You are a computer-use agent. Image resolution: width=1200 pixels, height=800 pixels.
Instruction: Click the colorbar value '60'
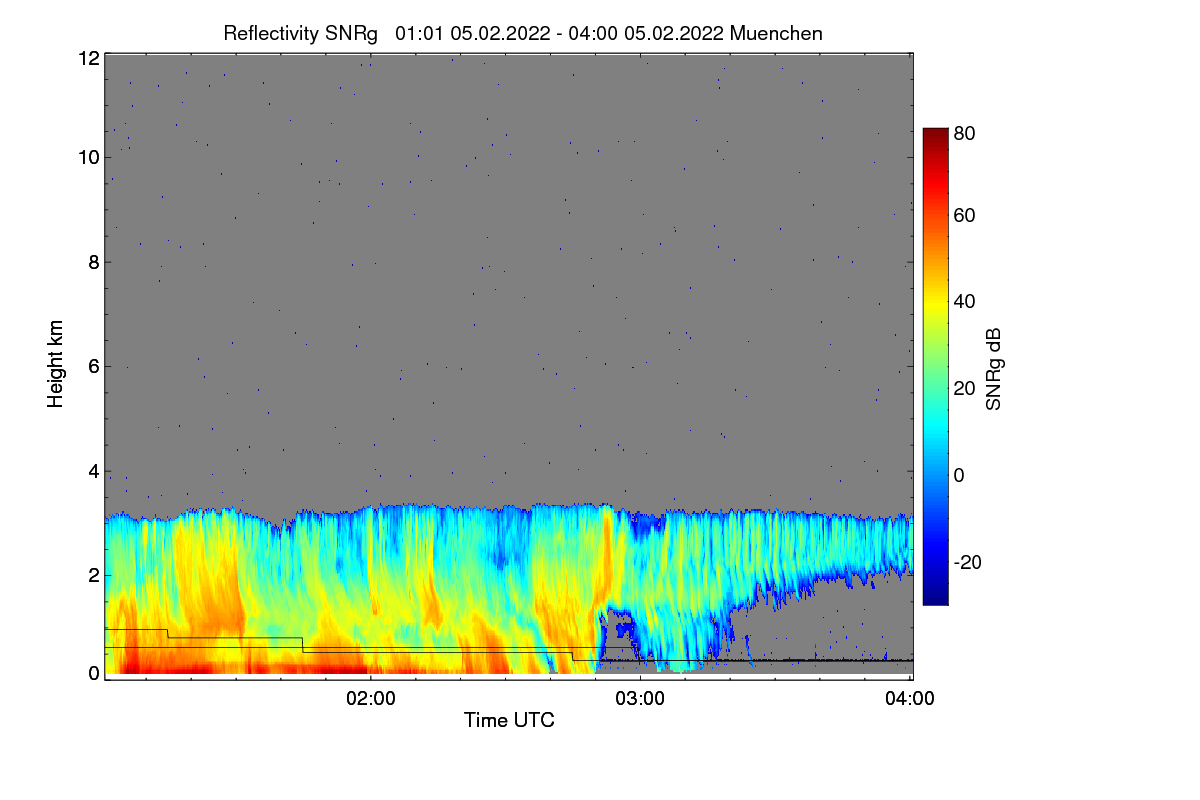(x=965, y=216)
